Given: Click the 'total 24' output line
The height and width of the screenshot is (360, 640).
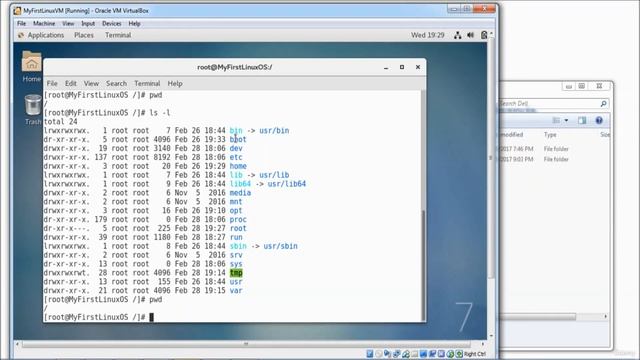Looking at the screenshot, I should coord(60,122).
